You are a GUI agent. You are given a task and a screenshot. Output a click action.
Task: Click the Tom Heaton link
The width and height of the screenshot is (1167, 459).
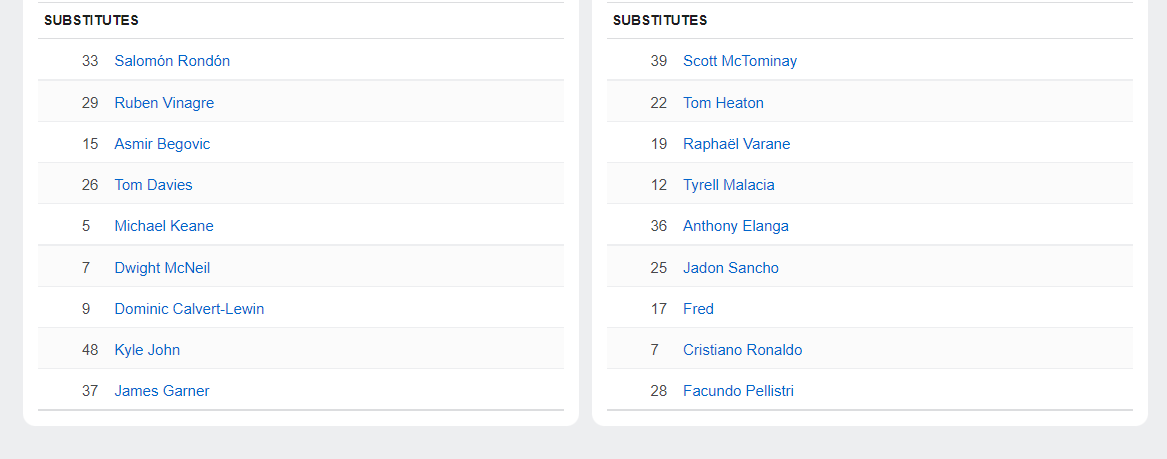tap(723, 103)
